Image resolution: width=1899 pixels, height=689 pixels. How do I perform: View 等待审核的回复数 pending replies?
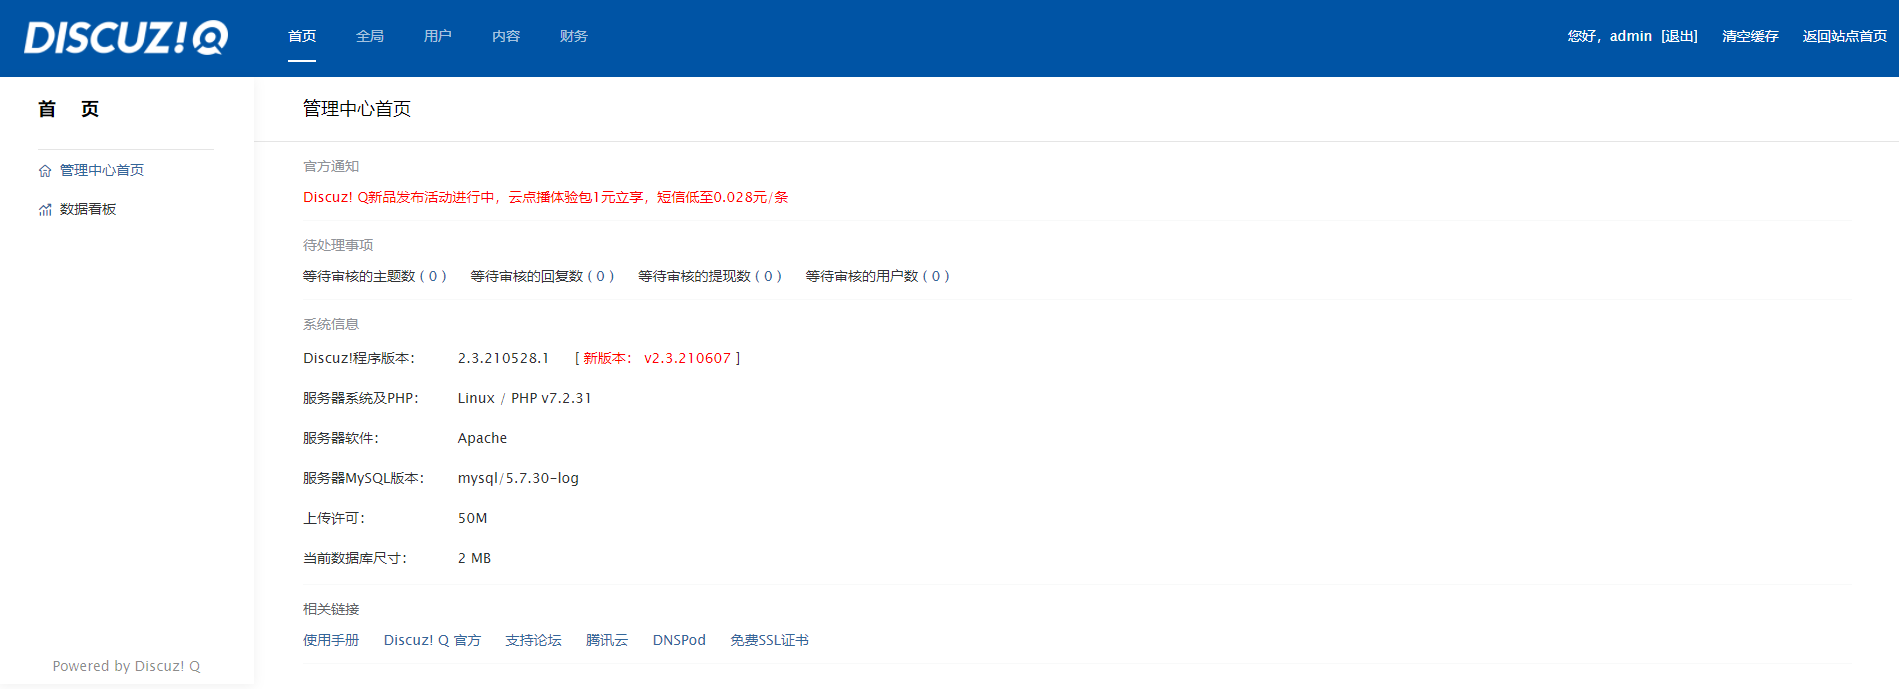point(542,276)
